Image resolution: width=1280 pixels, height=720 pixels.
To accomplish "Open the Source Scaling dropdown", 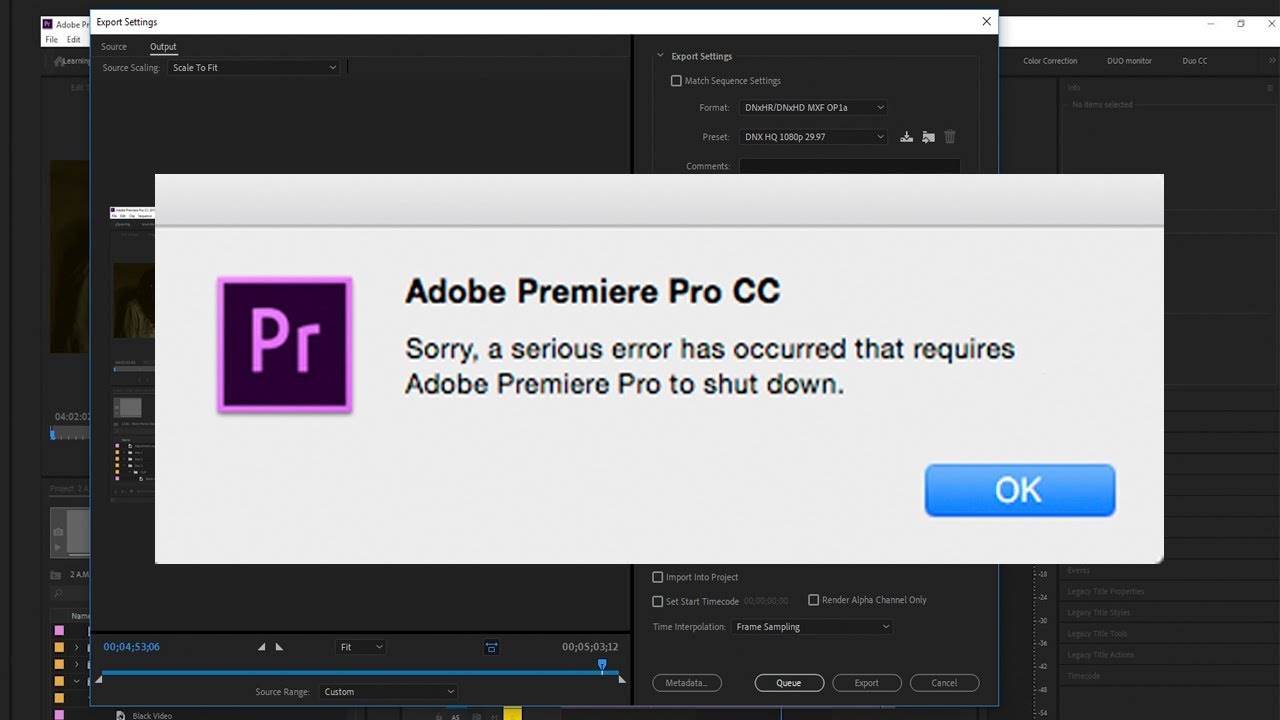I will click(254, 68).
